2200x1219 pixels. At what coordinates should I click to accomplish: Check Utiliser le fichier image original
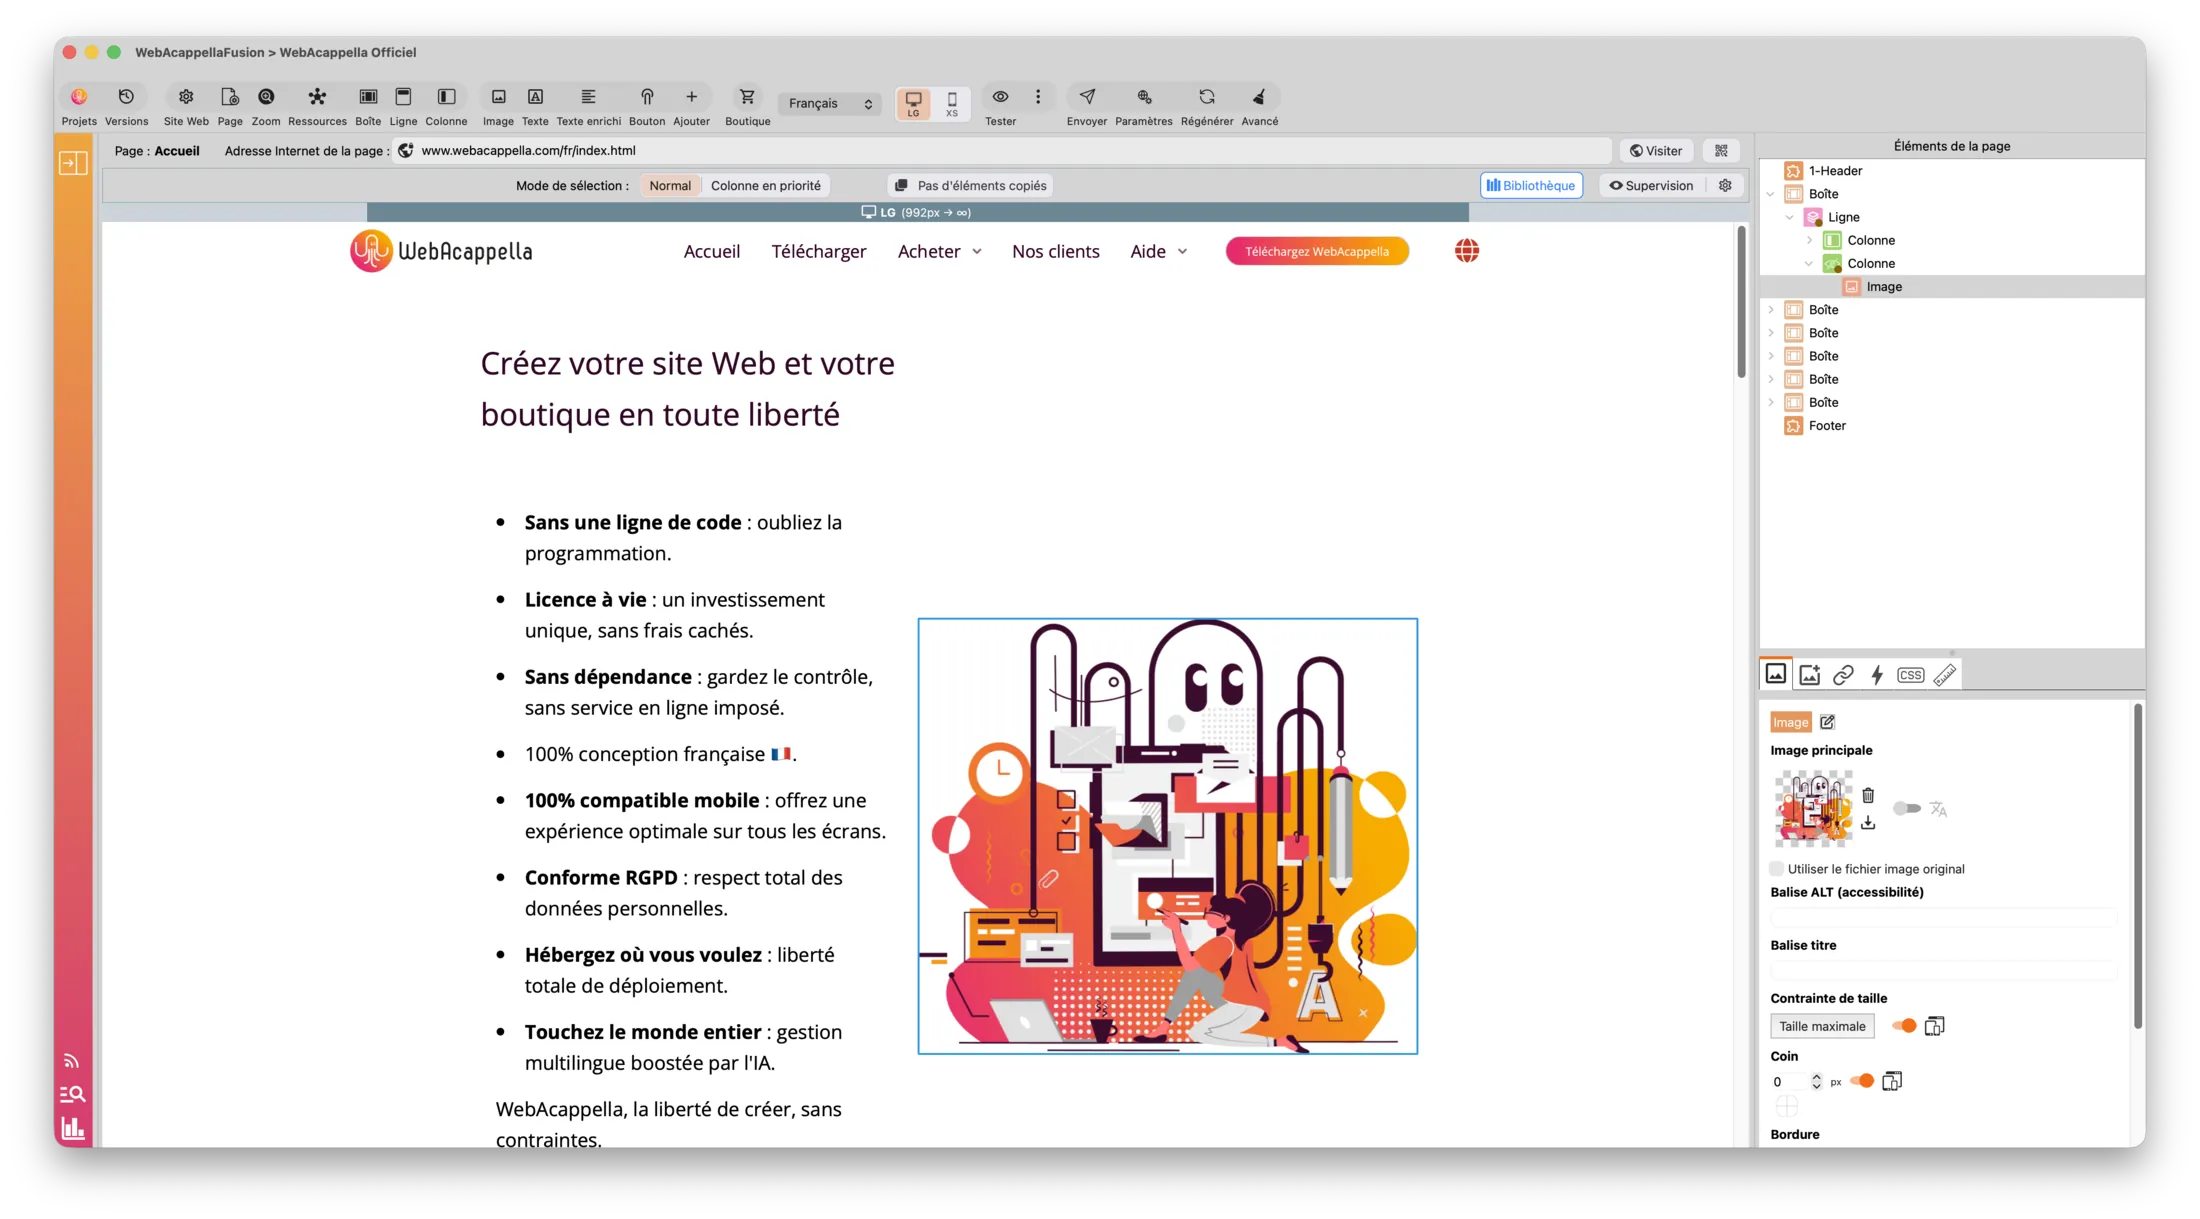point(1777,869)
